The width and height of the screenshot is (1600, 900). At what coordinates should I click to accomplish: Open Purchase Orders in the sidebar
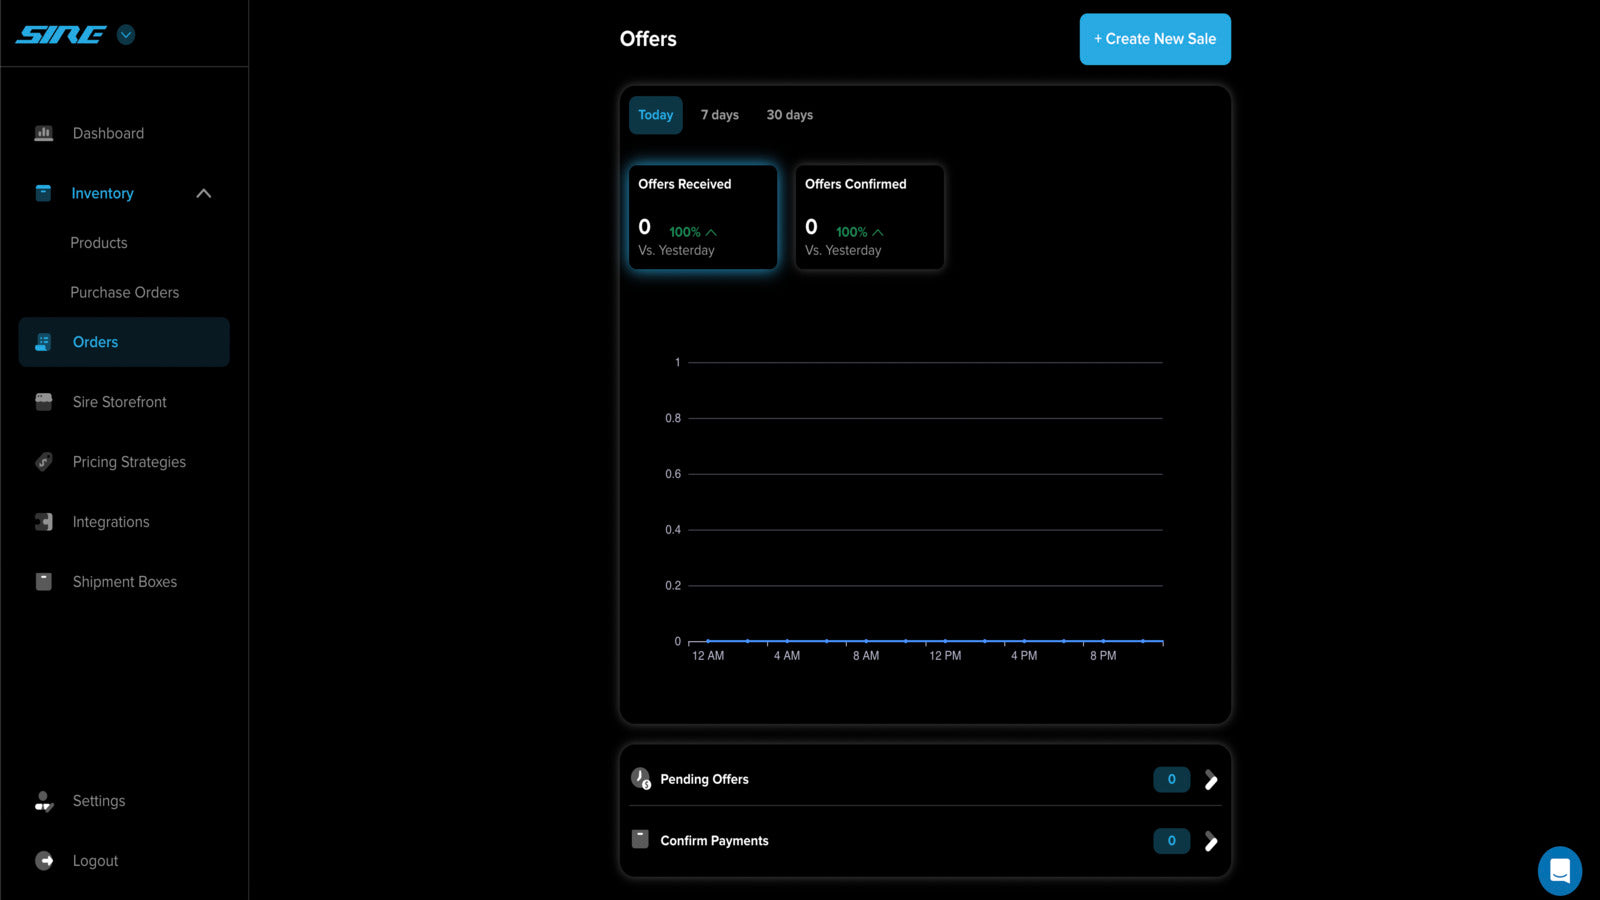coord(125,293)
